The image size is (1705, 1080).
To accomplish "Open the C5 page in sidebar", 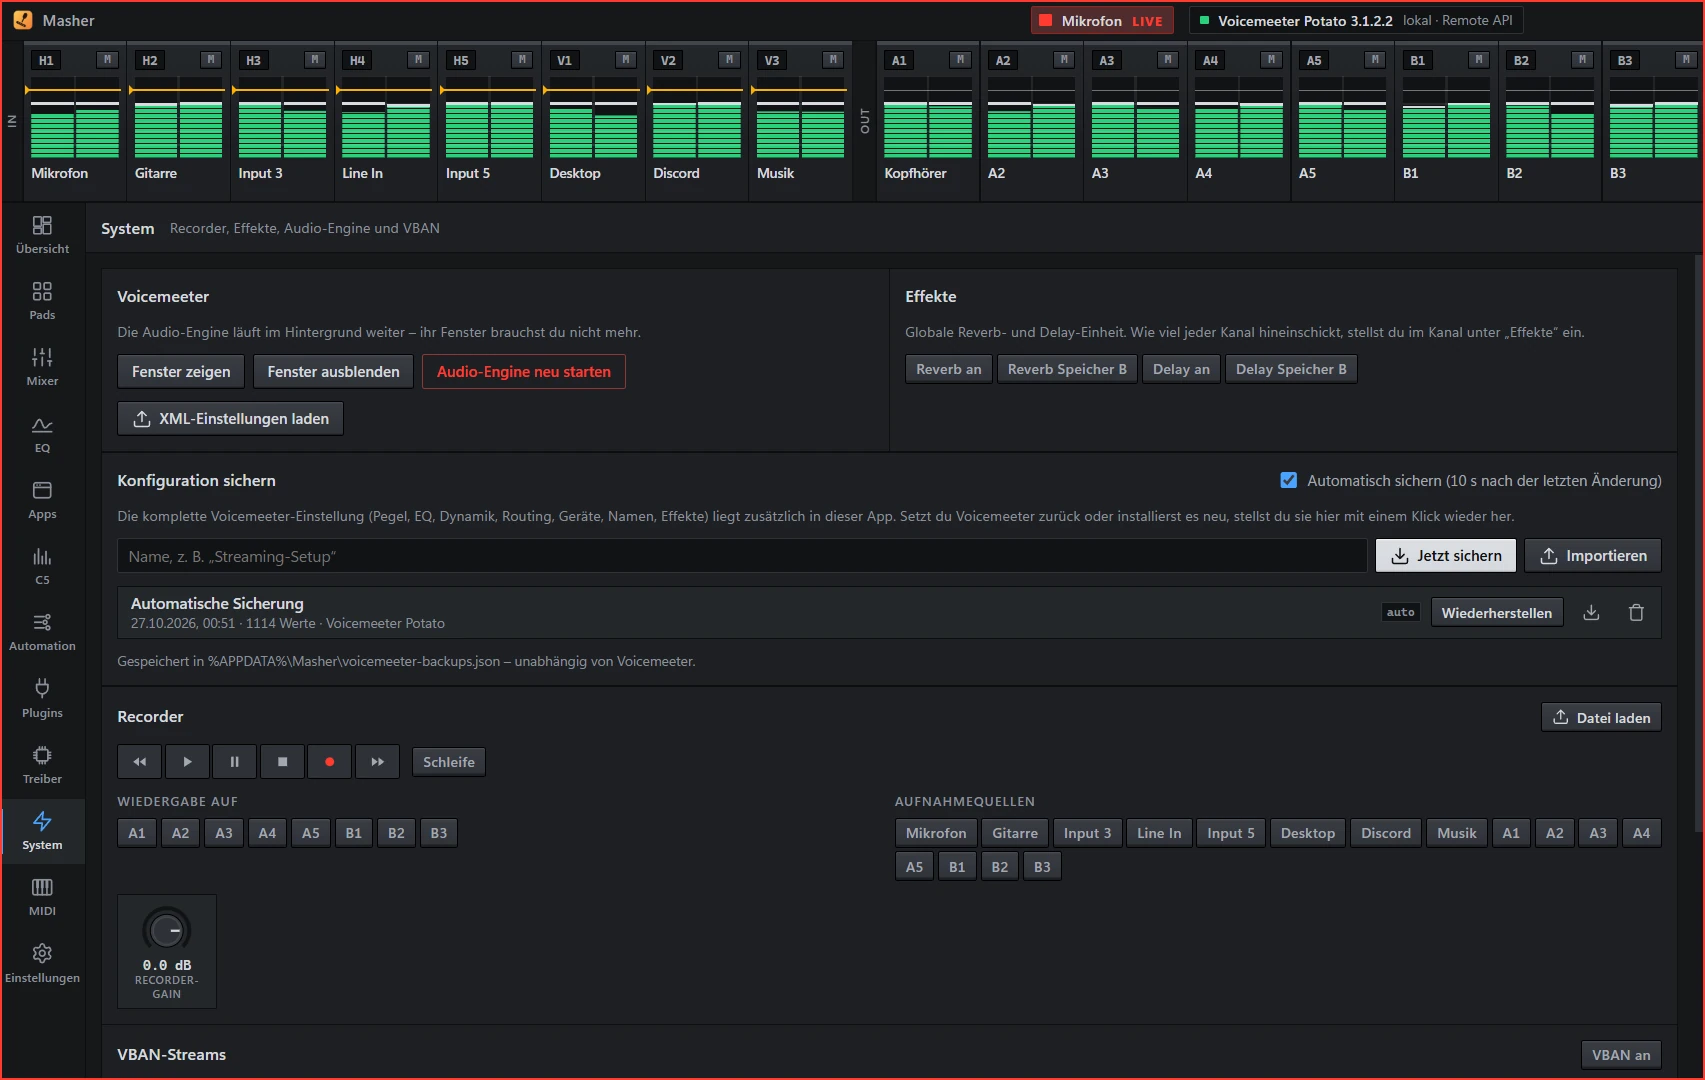I will pos(42,566).
